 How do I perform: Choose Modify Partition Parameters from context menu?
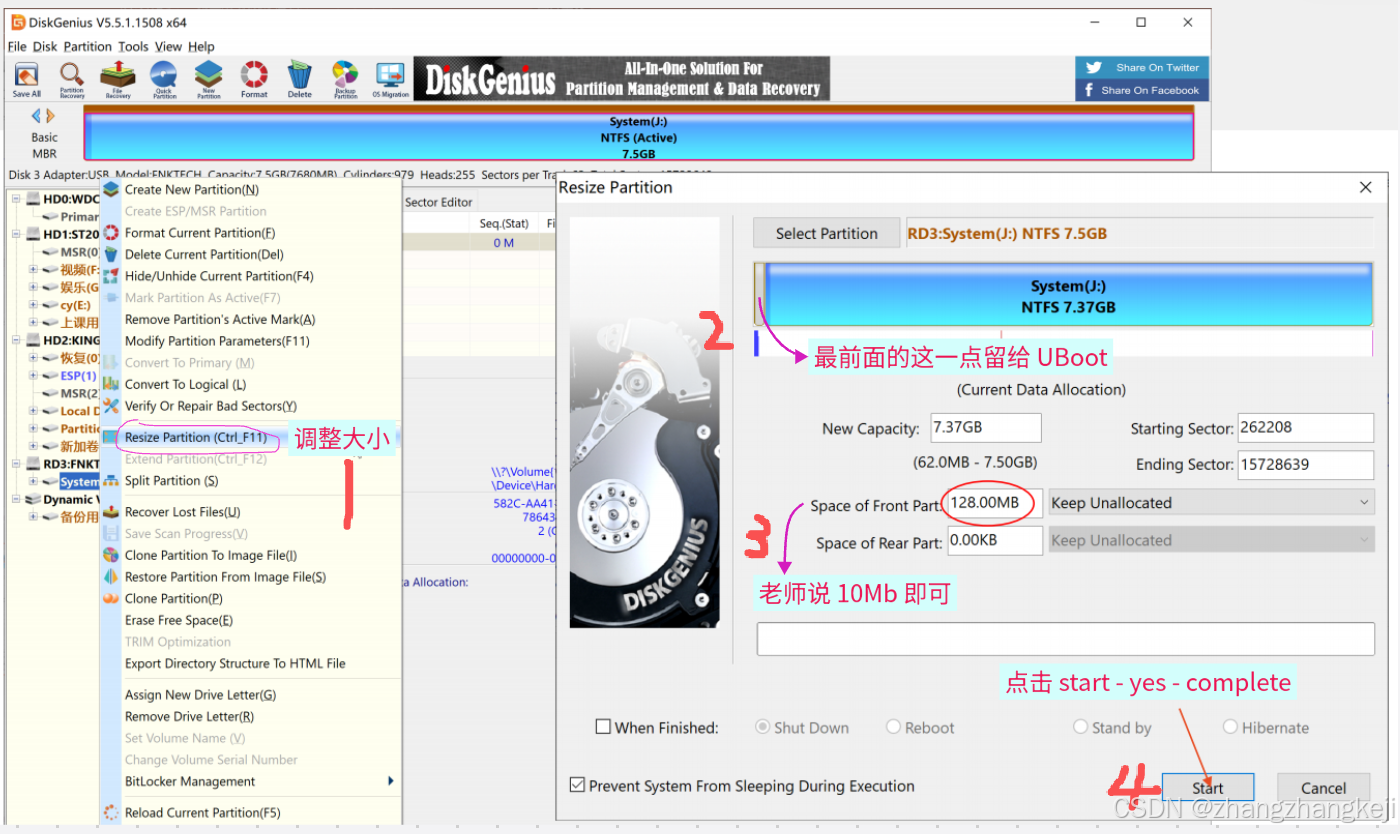251,341
